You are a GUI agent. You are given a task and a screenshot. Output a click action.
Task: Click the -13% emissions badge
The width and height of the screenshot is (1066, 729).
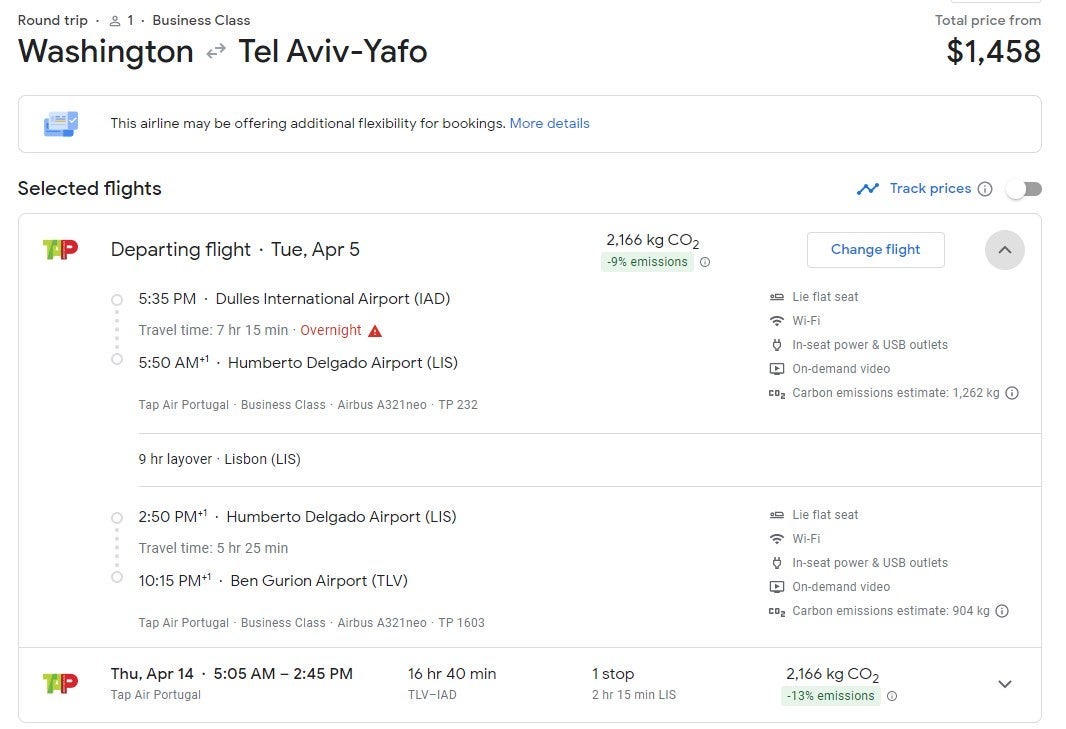(830, 696)
